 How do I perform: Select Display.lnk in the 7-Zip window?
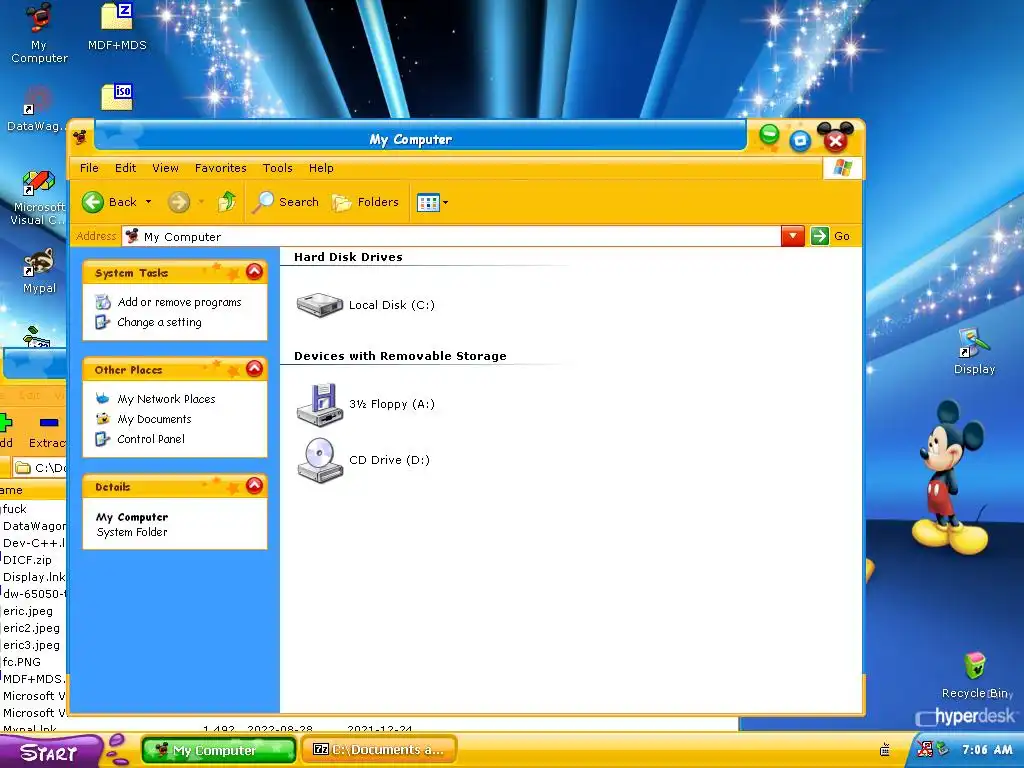click(34, 577)
